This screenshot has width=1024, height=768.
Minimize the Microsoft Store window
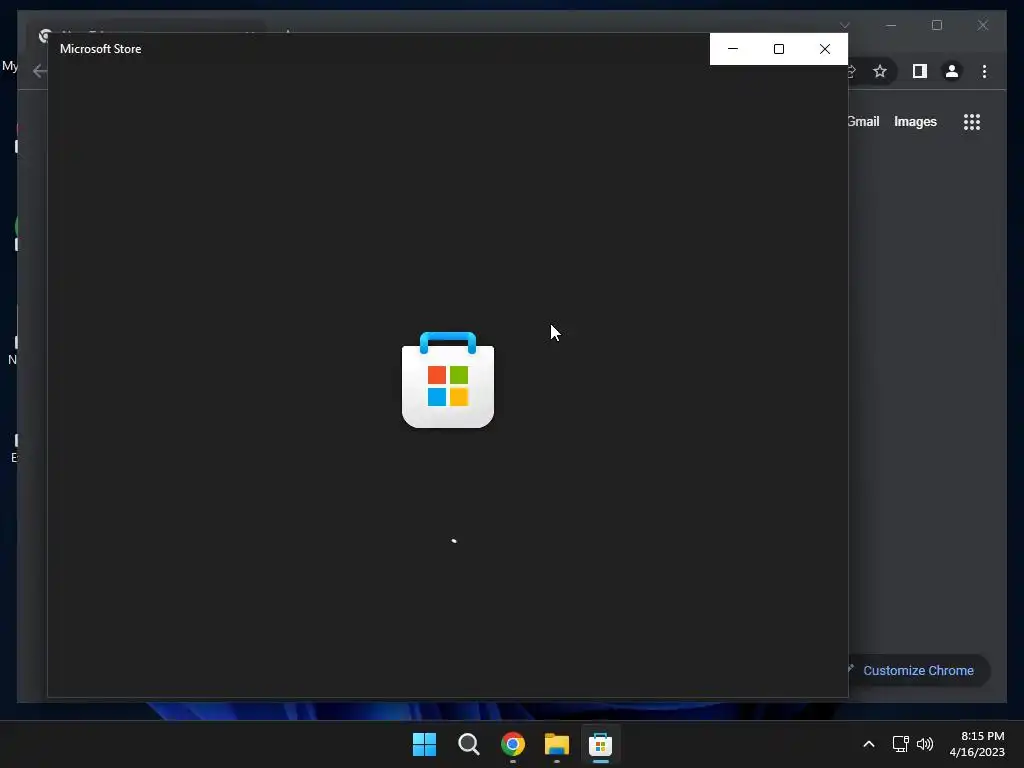pyautogui.click(x=733, y=49)
